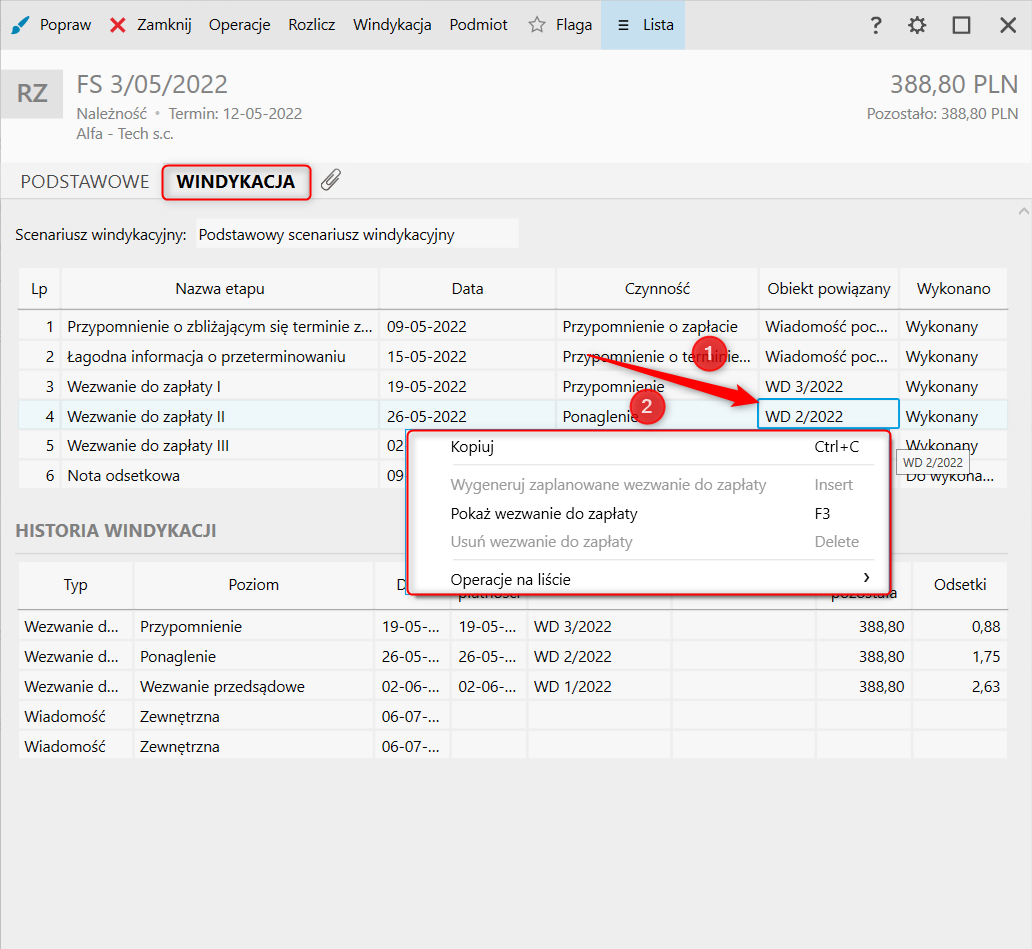Click the Flaga star icon
Image resolution: width=1032 pixels, height=949 pixels.
click(537, 25)
